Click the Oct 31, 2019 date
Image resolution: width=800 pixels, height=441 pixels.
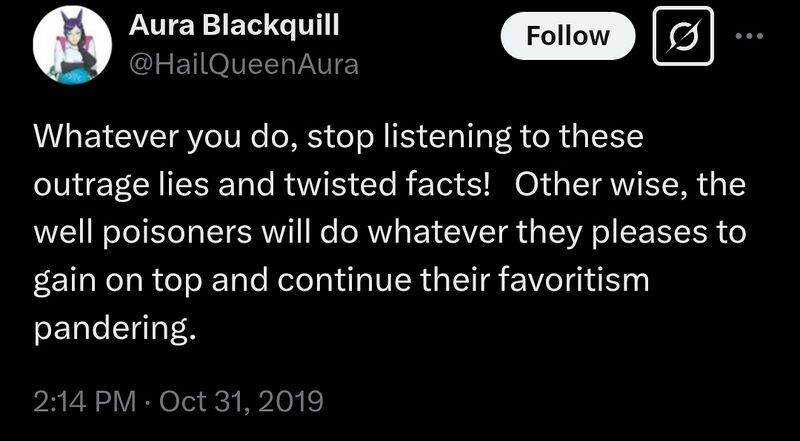243,402
